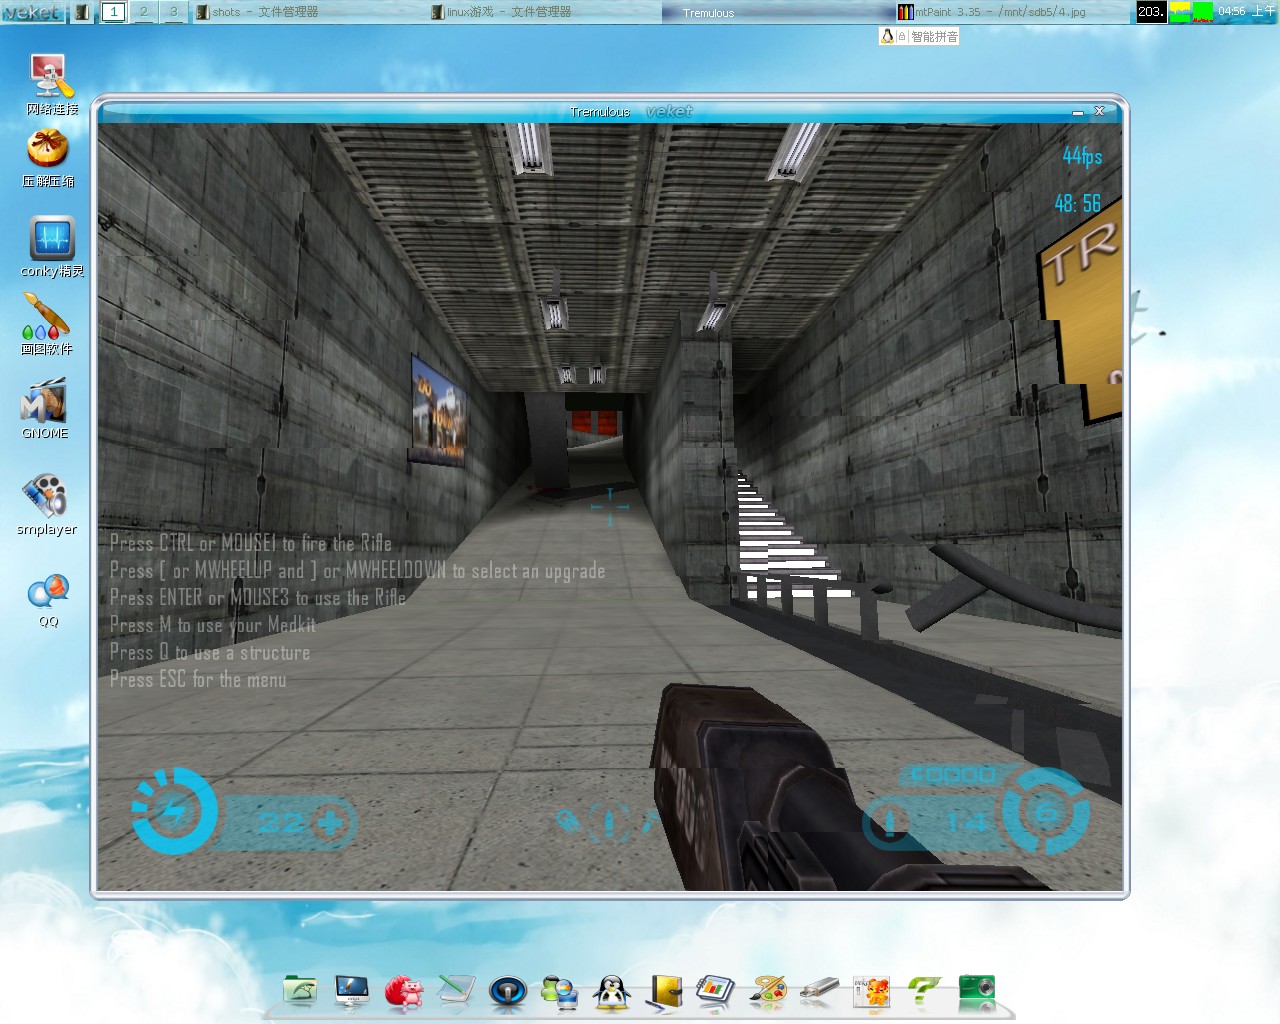This screenshot has width=1280, height=1024.
Task: Launch the paint palette icon in the dock
Action: click(x=768, y=991)
